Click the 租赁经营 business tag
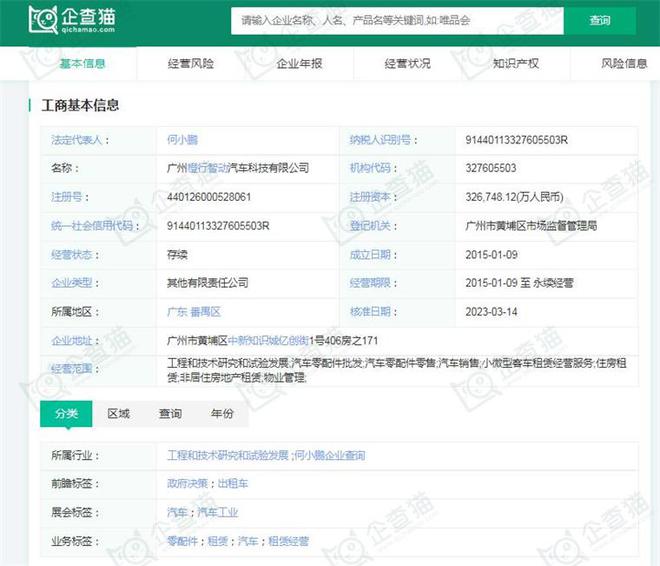 pos(288,541)
